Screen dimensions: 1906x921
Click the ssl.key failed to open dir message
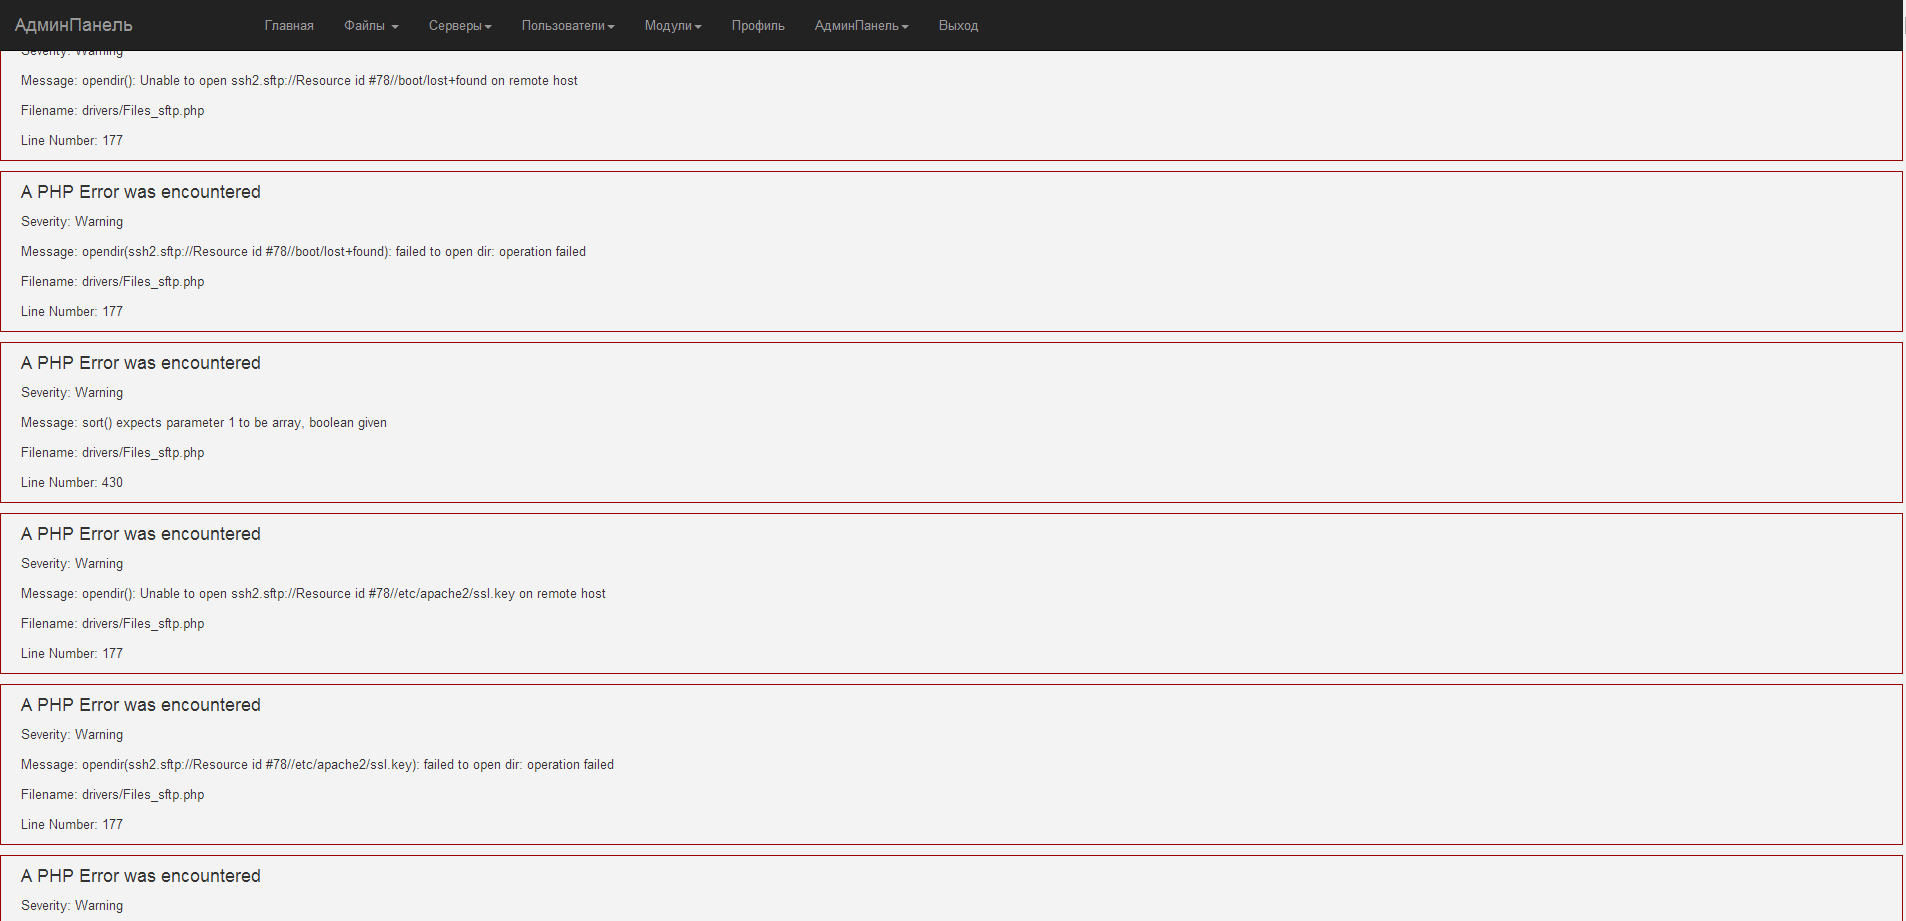click(x=317, y=765)
